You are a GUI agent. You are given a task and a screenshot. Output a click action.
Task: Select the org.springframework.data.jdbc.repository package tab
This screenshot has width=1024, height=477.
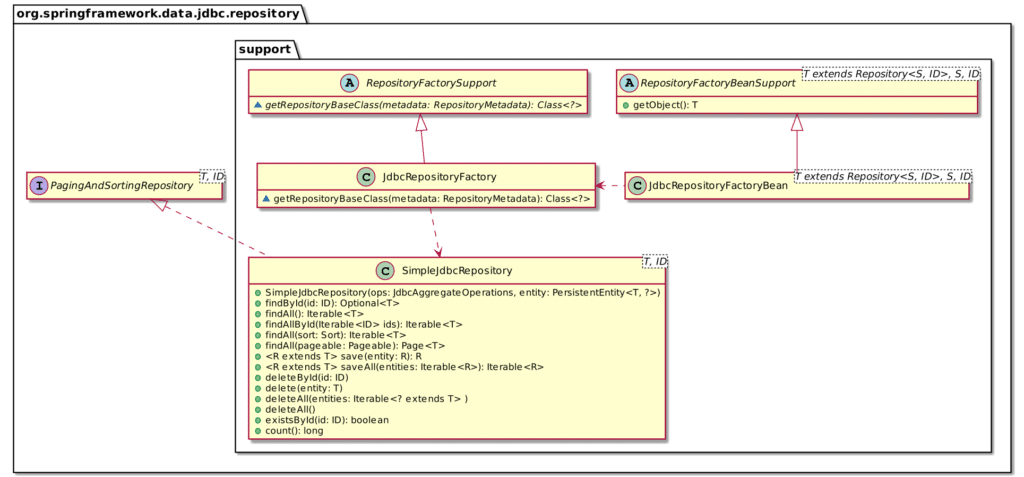point(159,12)
